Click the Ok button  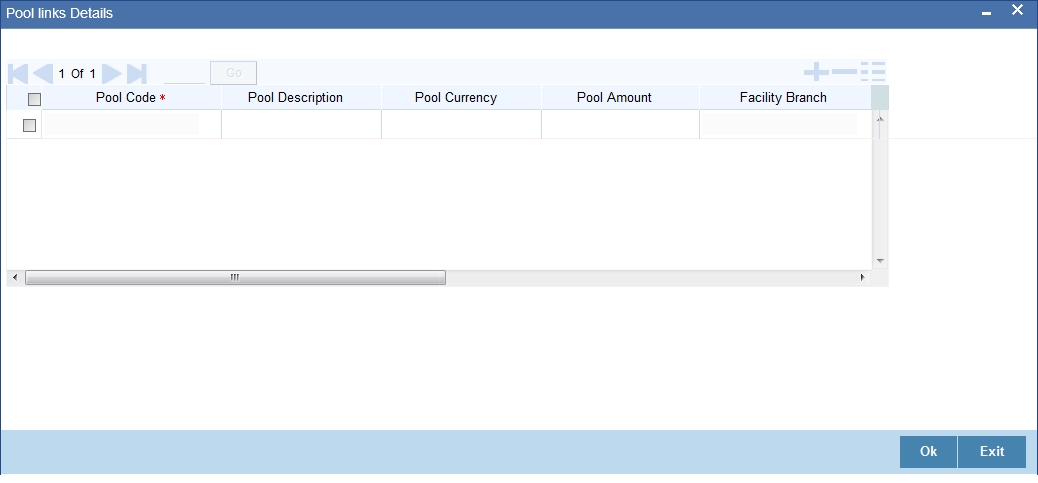pyautogui.click(x=928, y=451)
